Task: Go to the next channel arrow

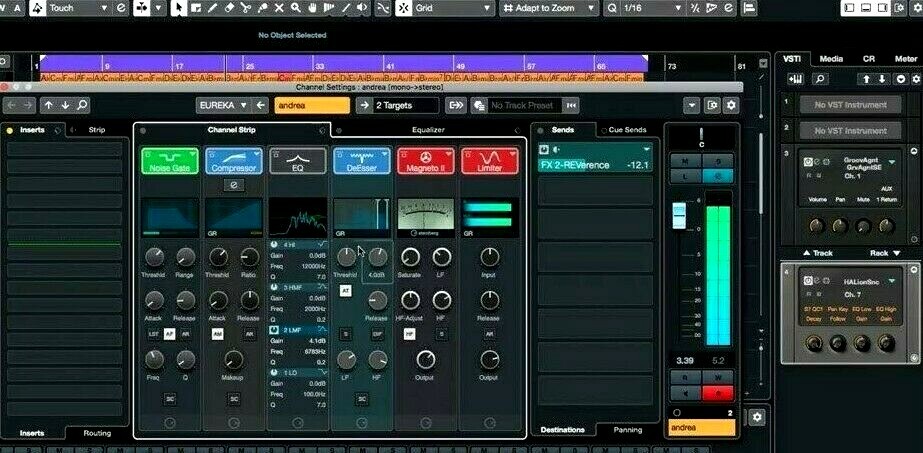Action: coord(65,105)
